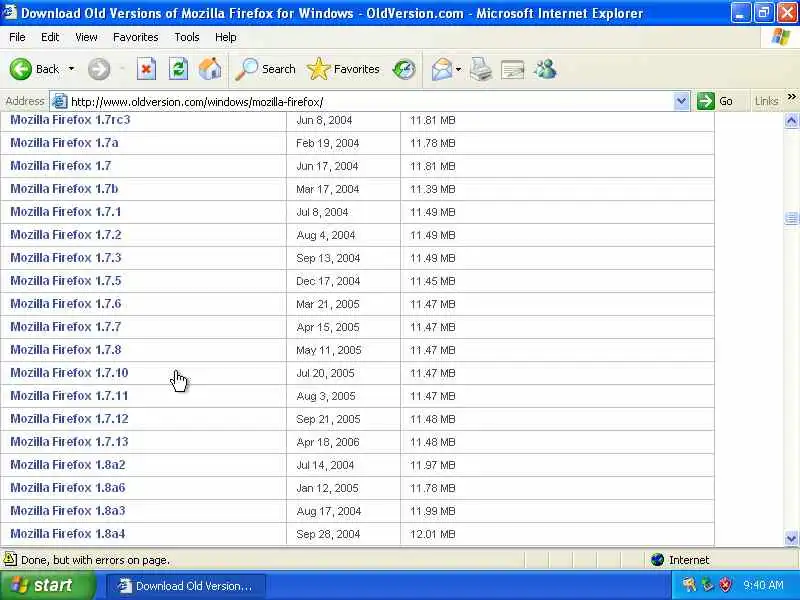Click the taskbar clock 9:40 AM

pos(763,585)
